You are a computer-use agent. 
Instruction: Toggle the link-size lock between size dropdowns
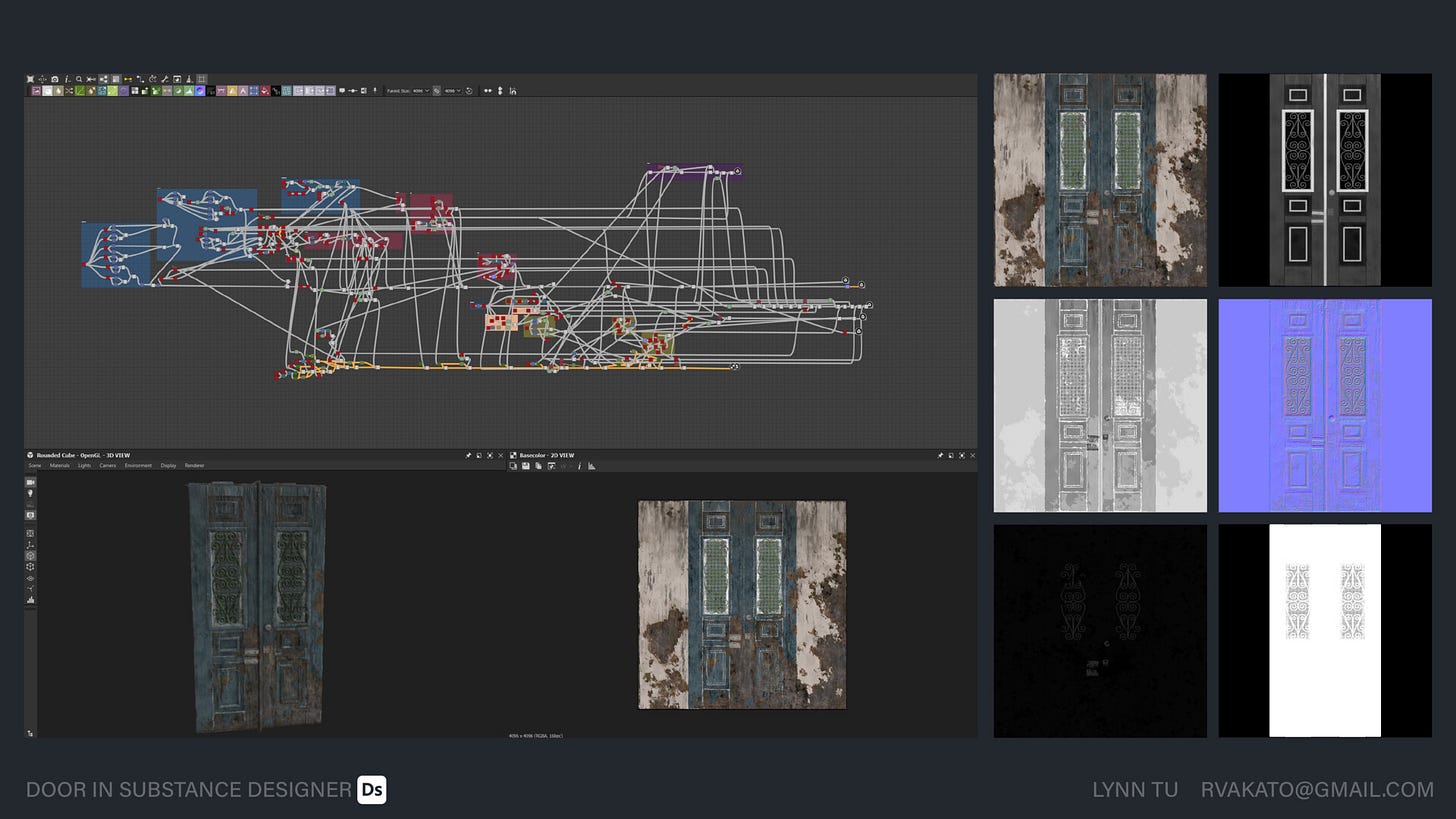(437, 91)
